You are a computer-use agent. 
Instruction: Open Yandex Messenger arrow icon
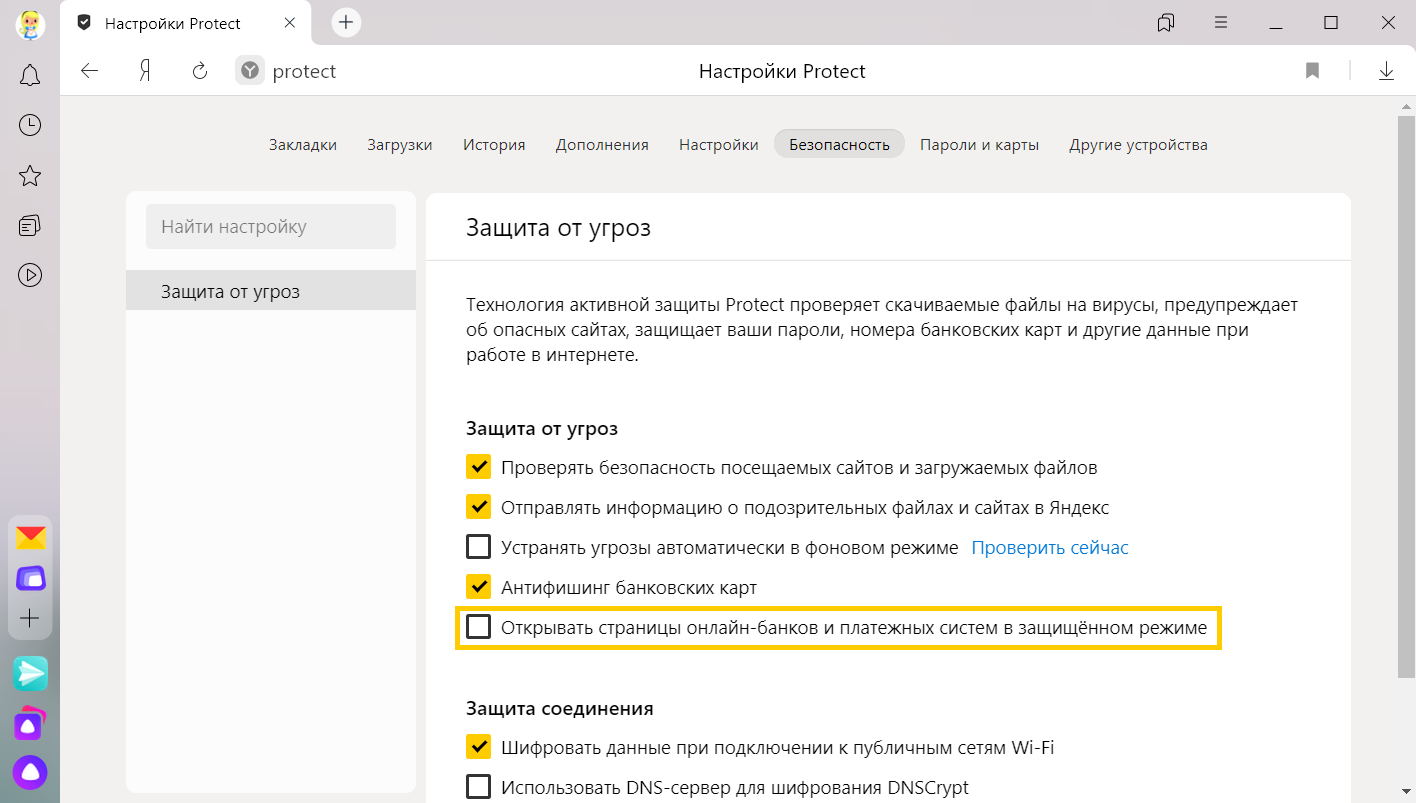pos(30,673)
